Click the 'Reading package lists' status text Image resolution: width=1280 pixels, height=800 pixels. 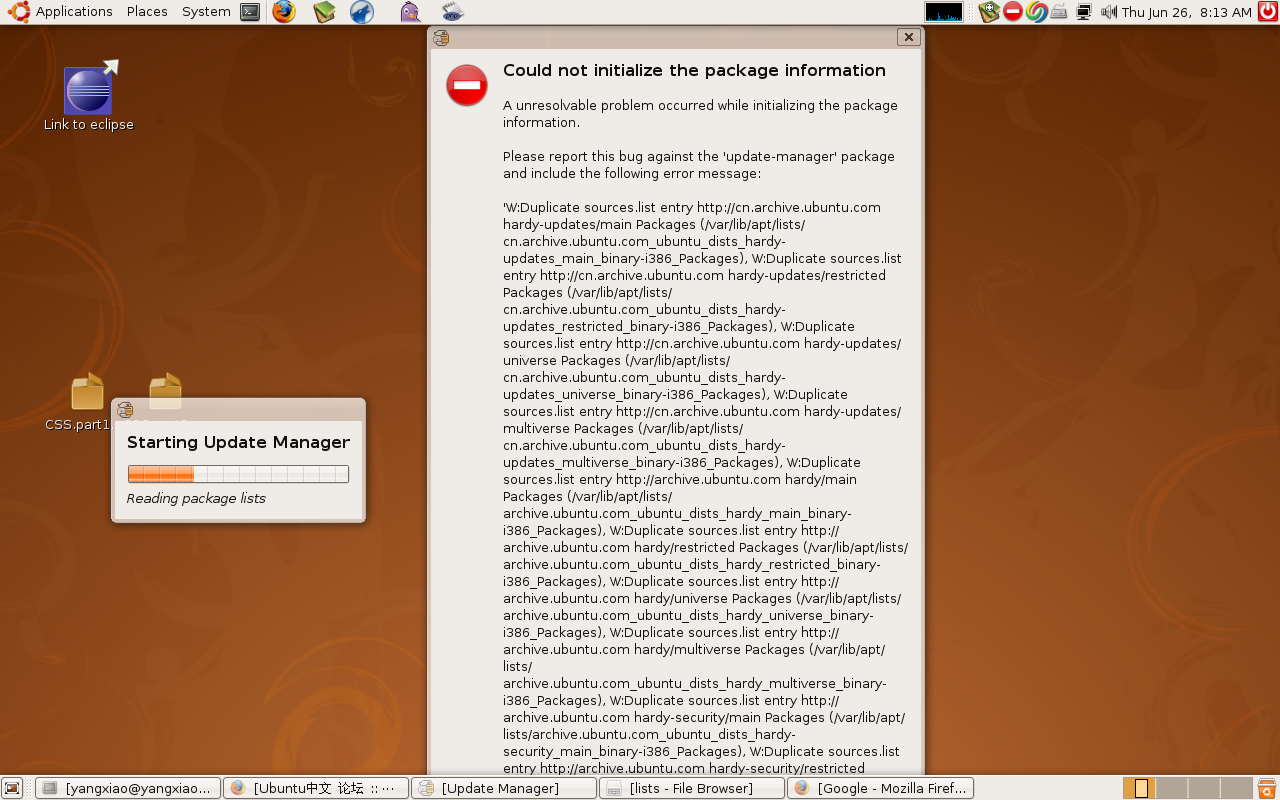tap(196, 498)
